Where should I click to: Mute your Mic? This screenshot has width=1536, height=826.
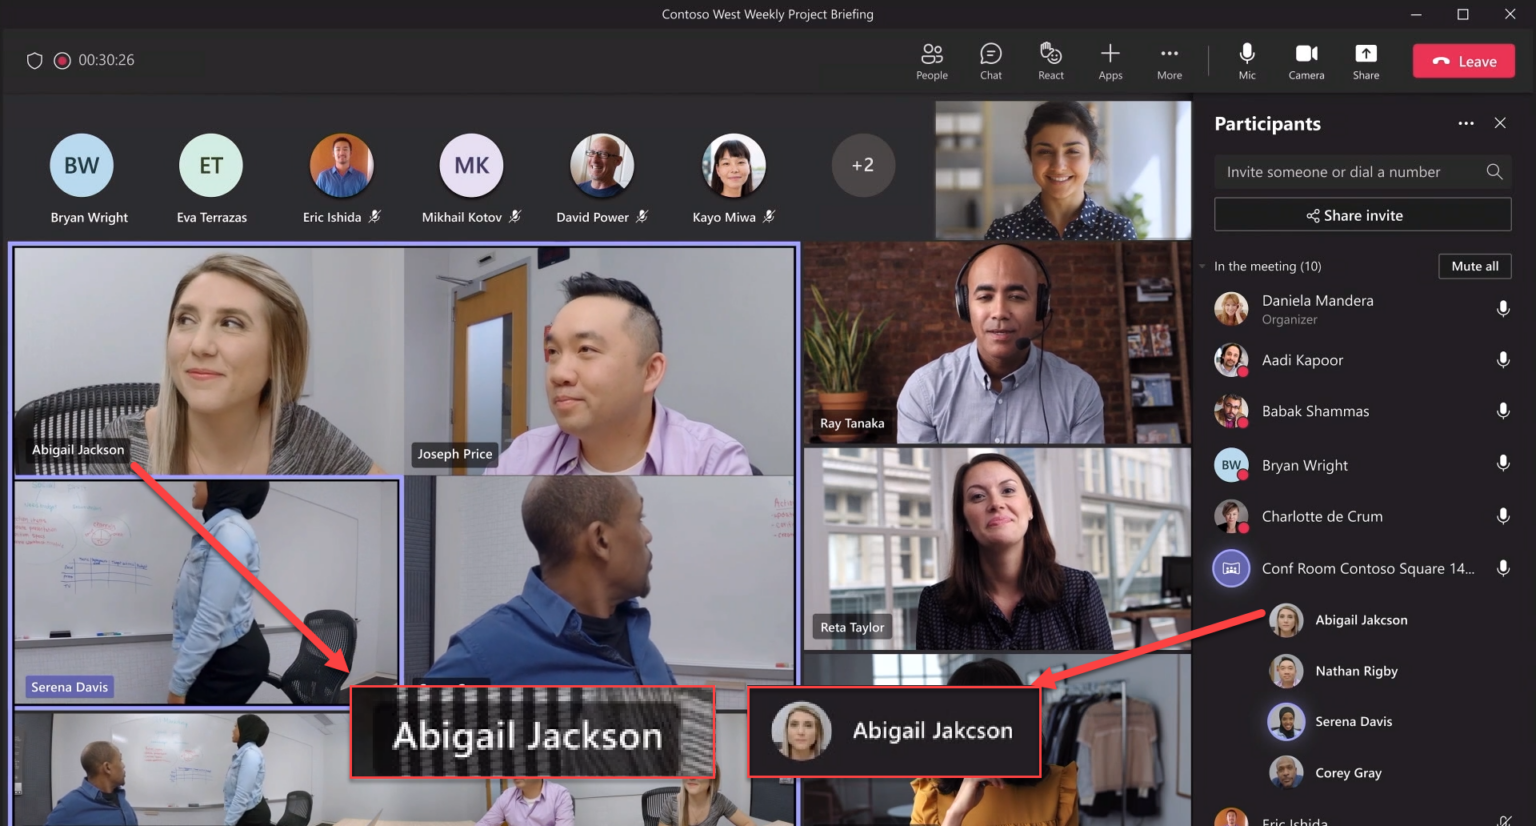click(x=1246, y=60)
